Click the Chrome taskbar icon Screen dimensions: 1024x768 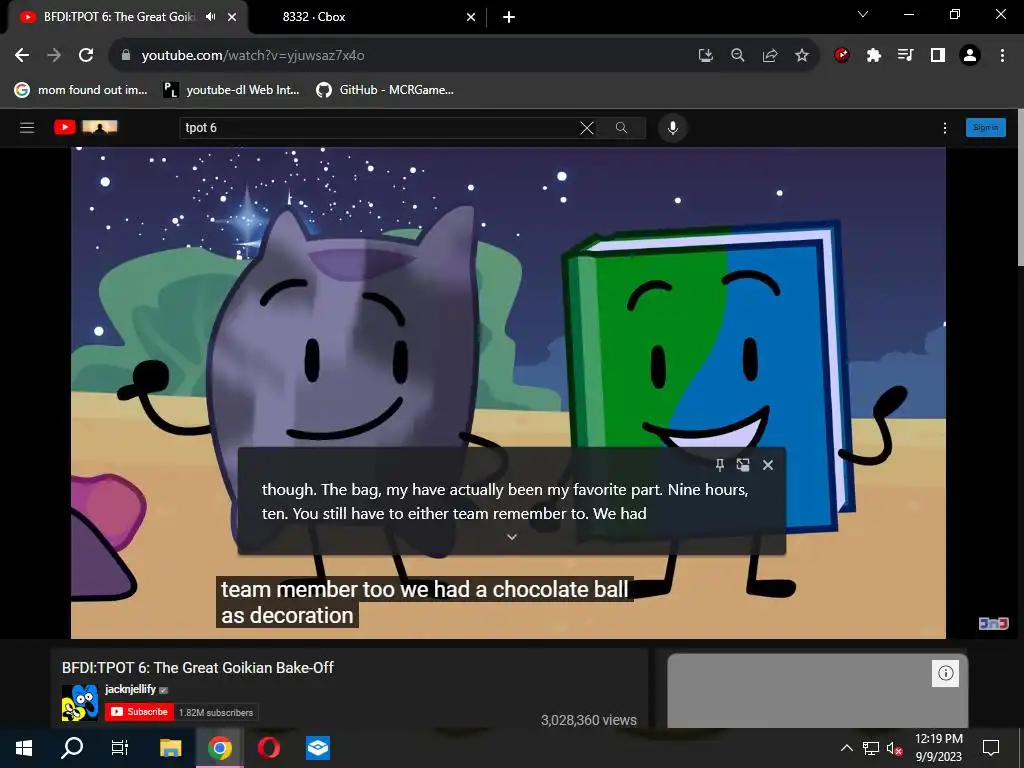coord(220,748)
